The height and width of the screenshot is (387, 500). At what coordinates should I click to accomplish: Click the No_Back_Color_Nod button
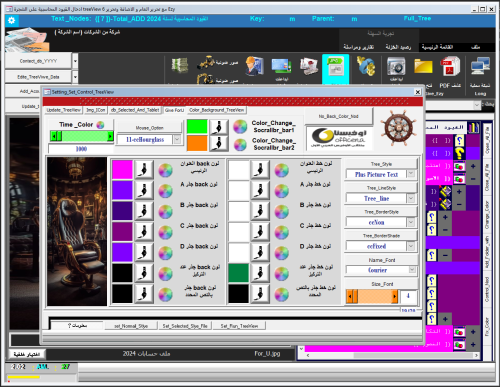338,116
